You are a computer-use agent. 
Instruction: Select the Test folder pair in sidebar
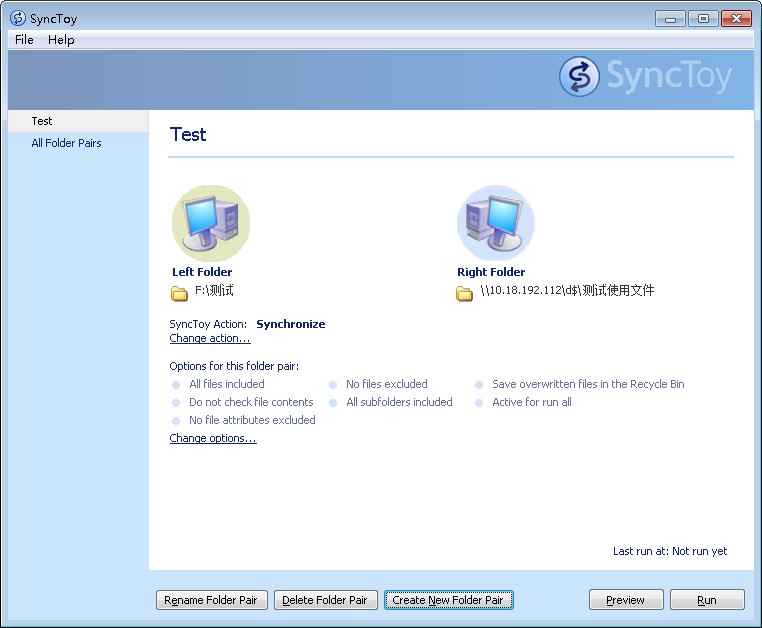coord(78,121)
